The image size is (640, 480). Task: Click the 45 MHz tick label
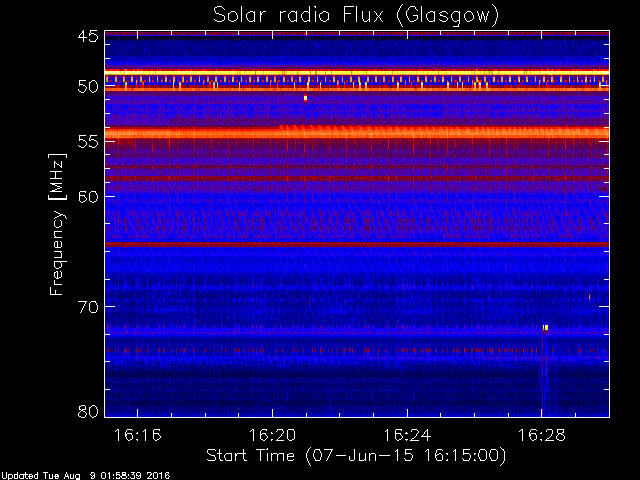point(87,37)
